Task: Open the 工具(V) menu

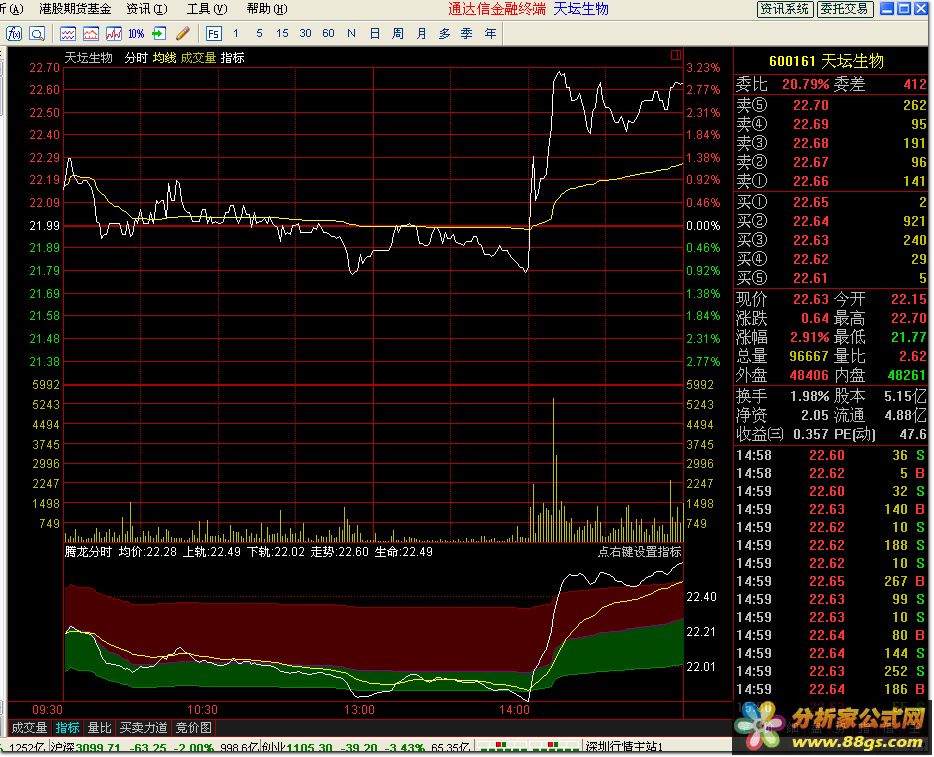Action: pos(207,9)
